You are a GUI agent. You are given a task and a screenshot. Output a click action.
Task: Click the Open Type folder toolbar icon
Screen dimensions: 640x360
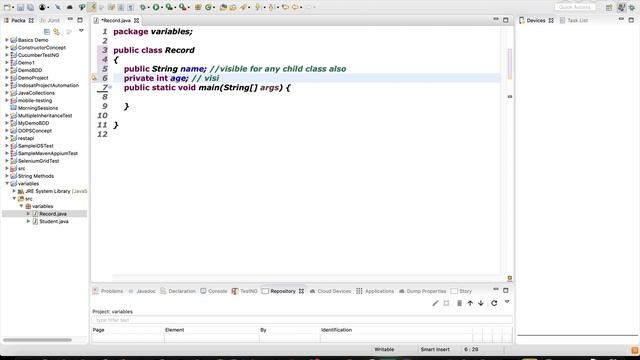coord(223,7)
